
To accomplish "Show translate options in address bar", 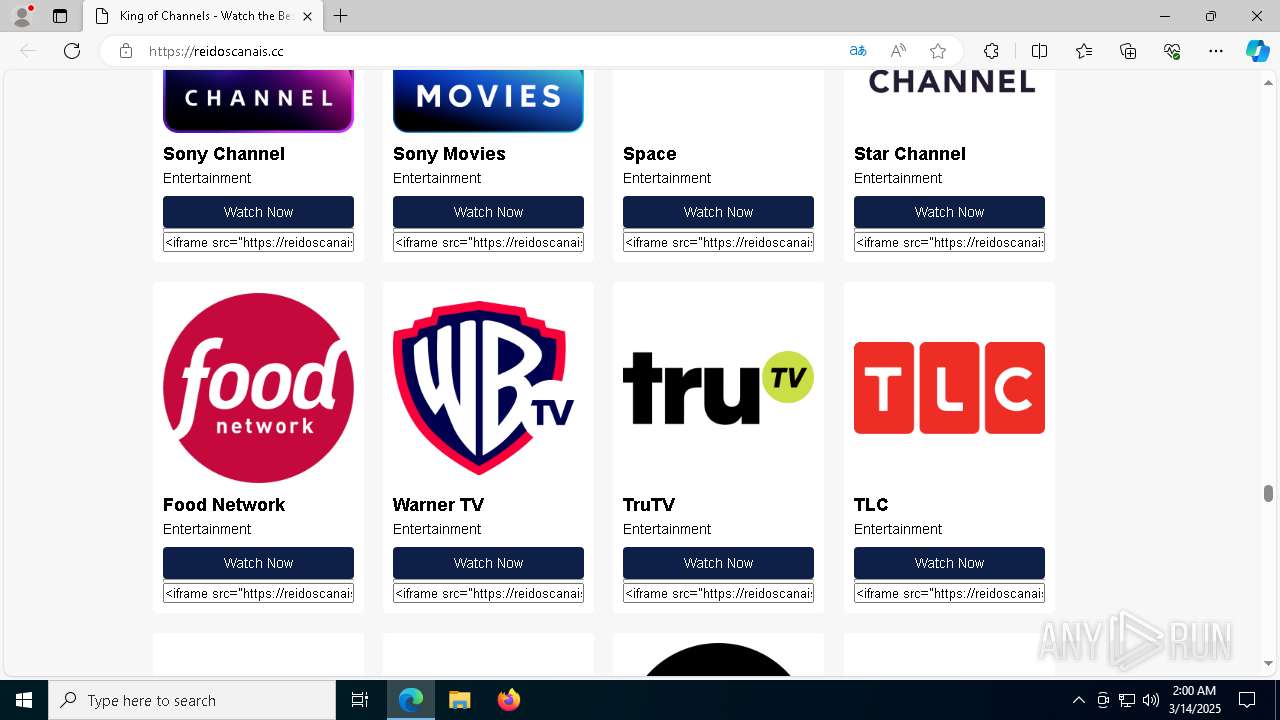I will click(x=858, y=51).
